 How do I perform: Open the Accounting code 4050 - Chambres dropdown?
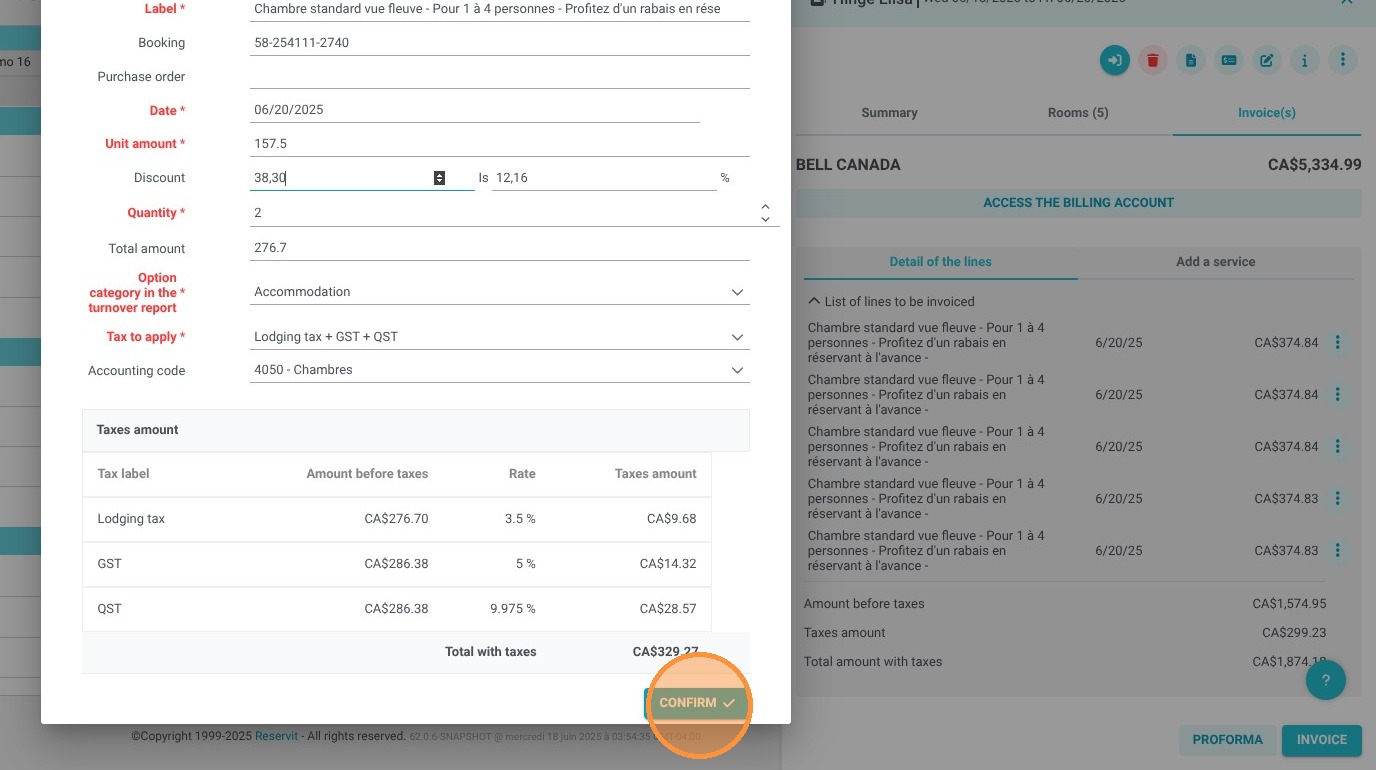pyautogui.click(x=500, y=370)
